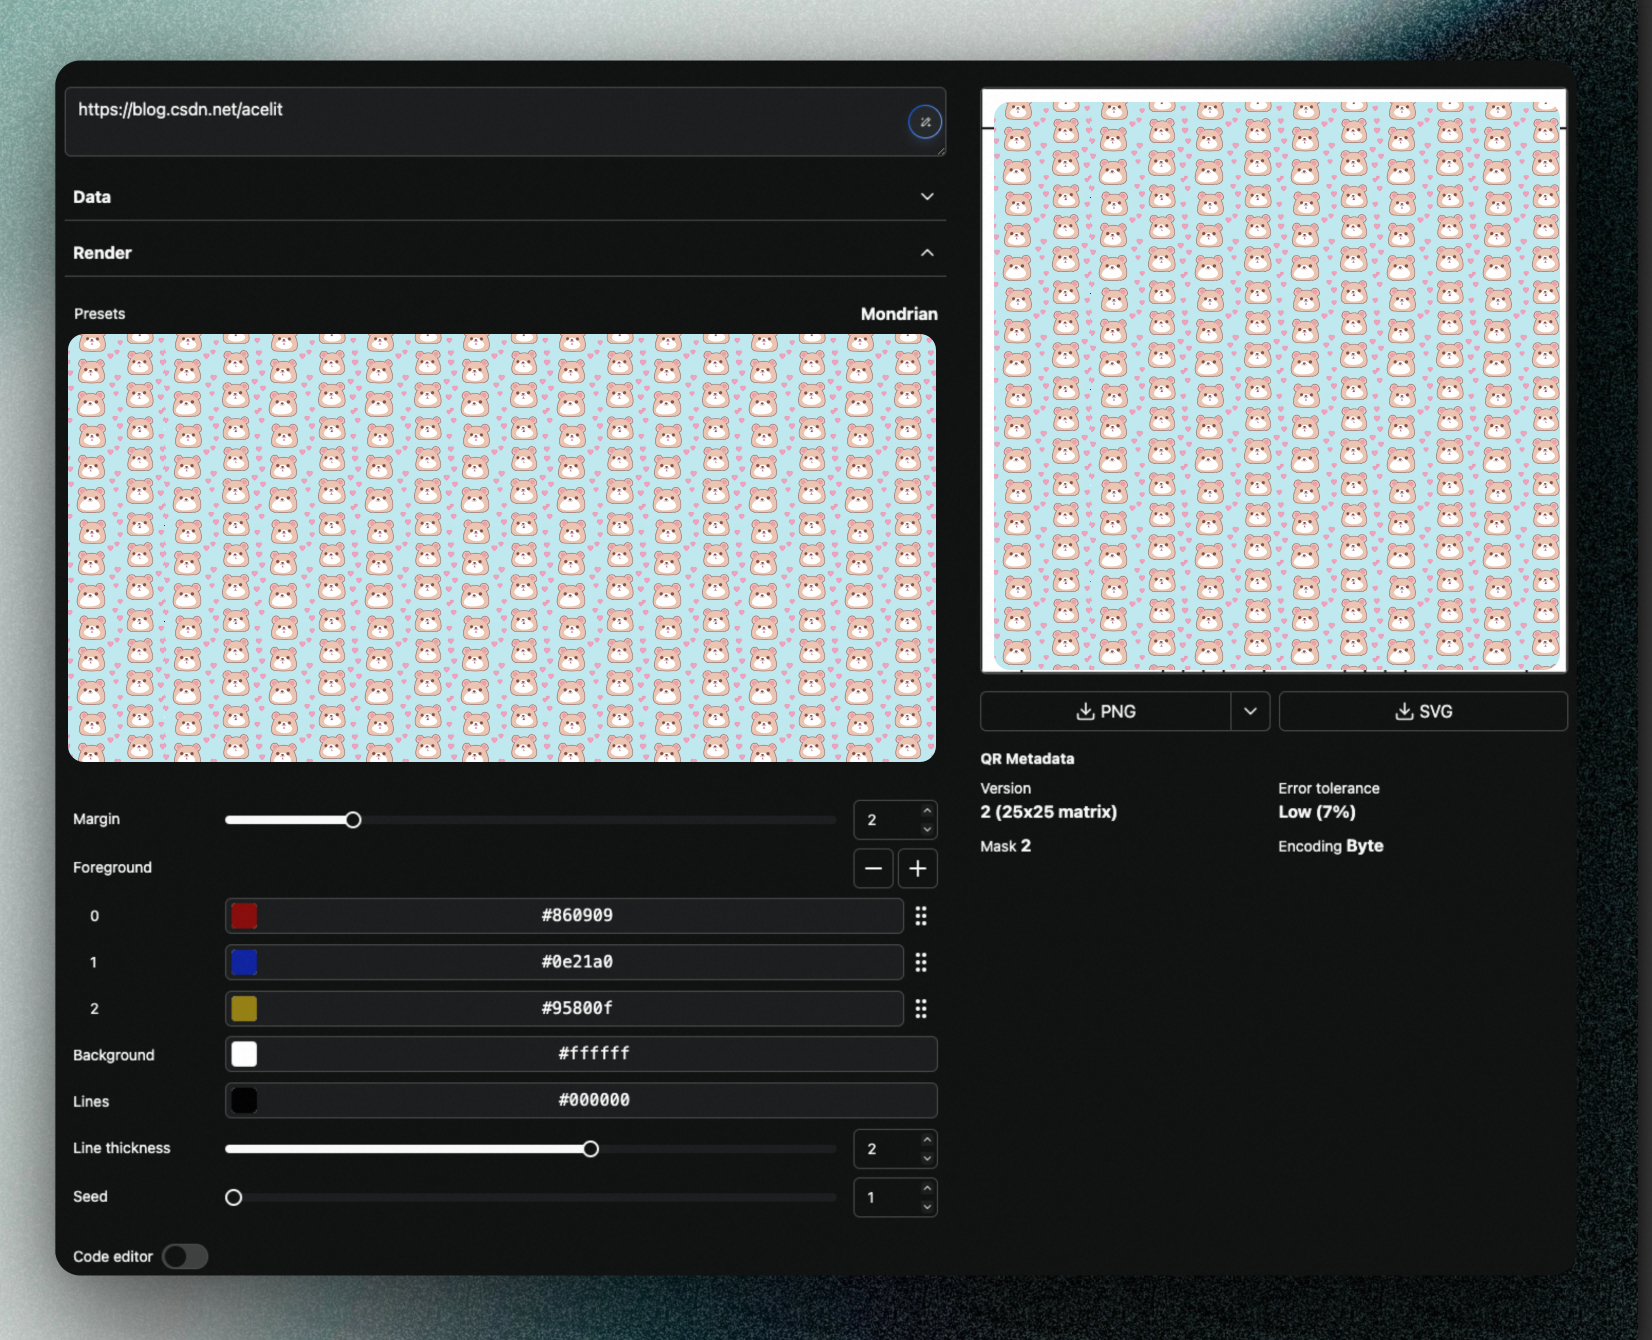This screenshot has height=1340, width=1652.
Task: Click the Presets label
Action: point(99,314)
